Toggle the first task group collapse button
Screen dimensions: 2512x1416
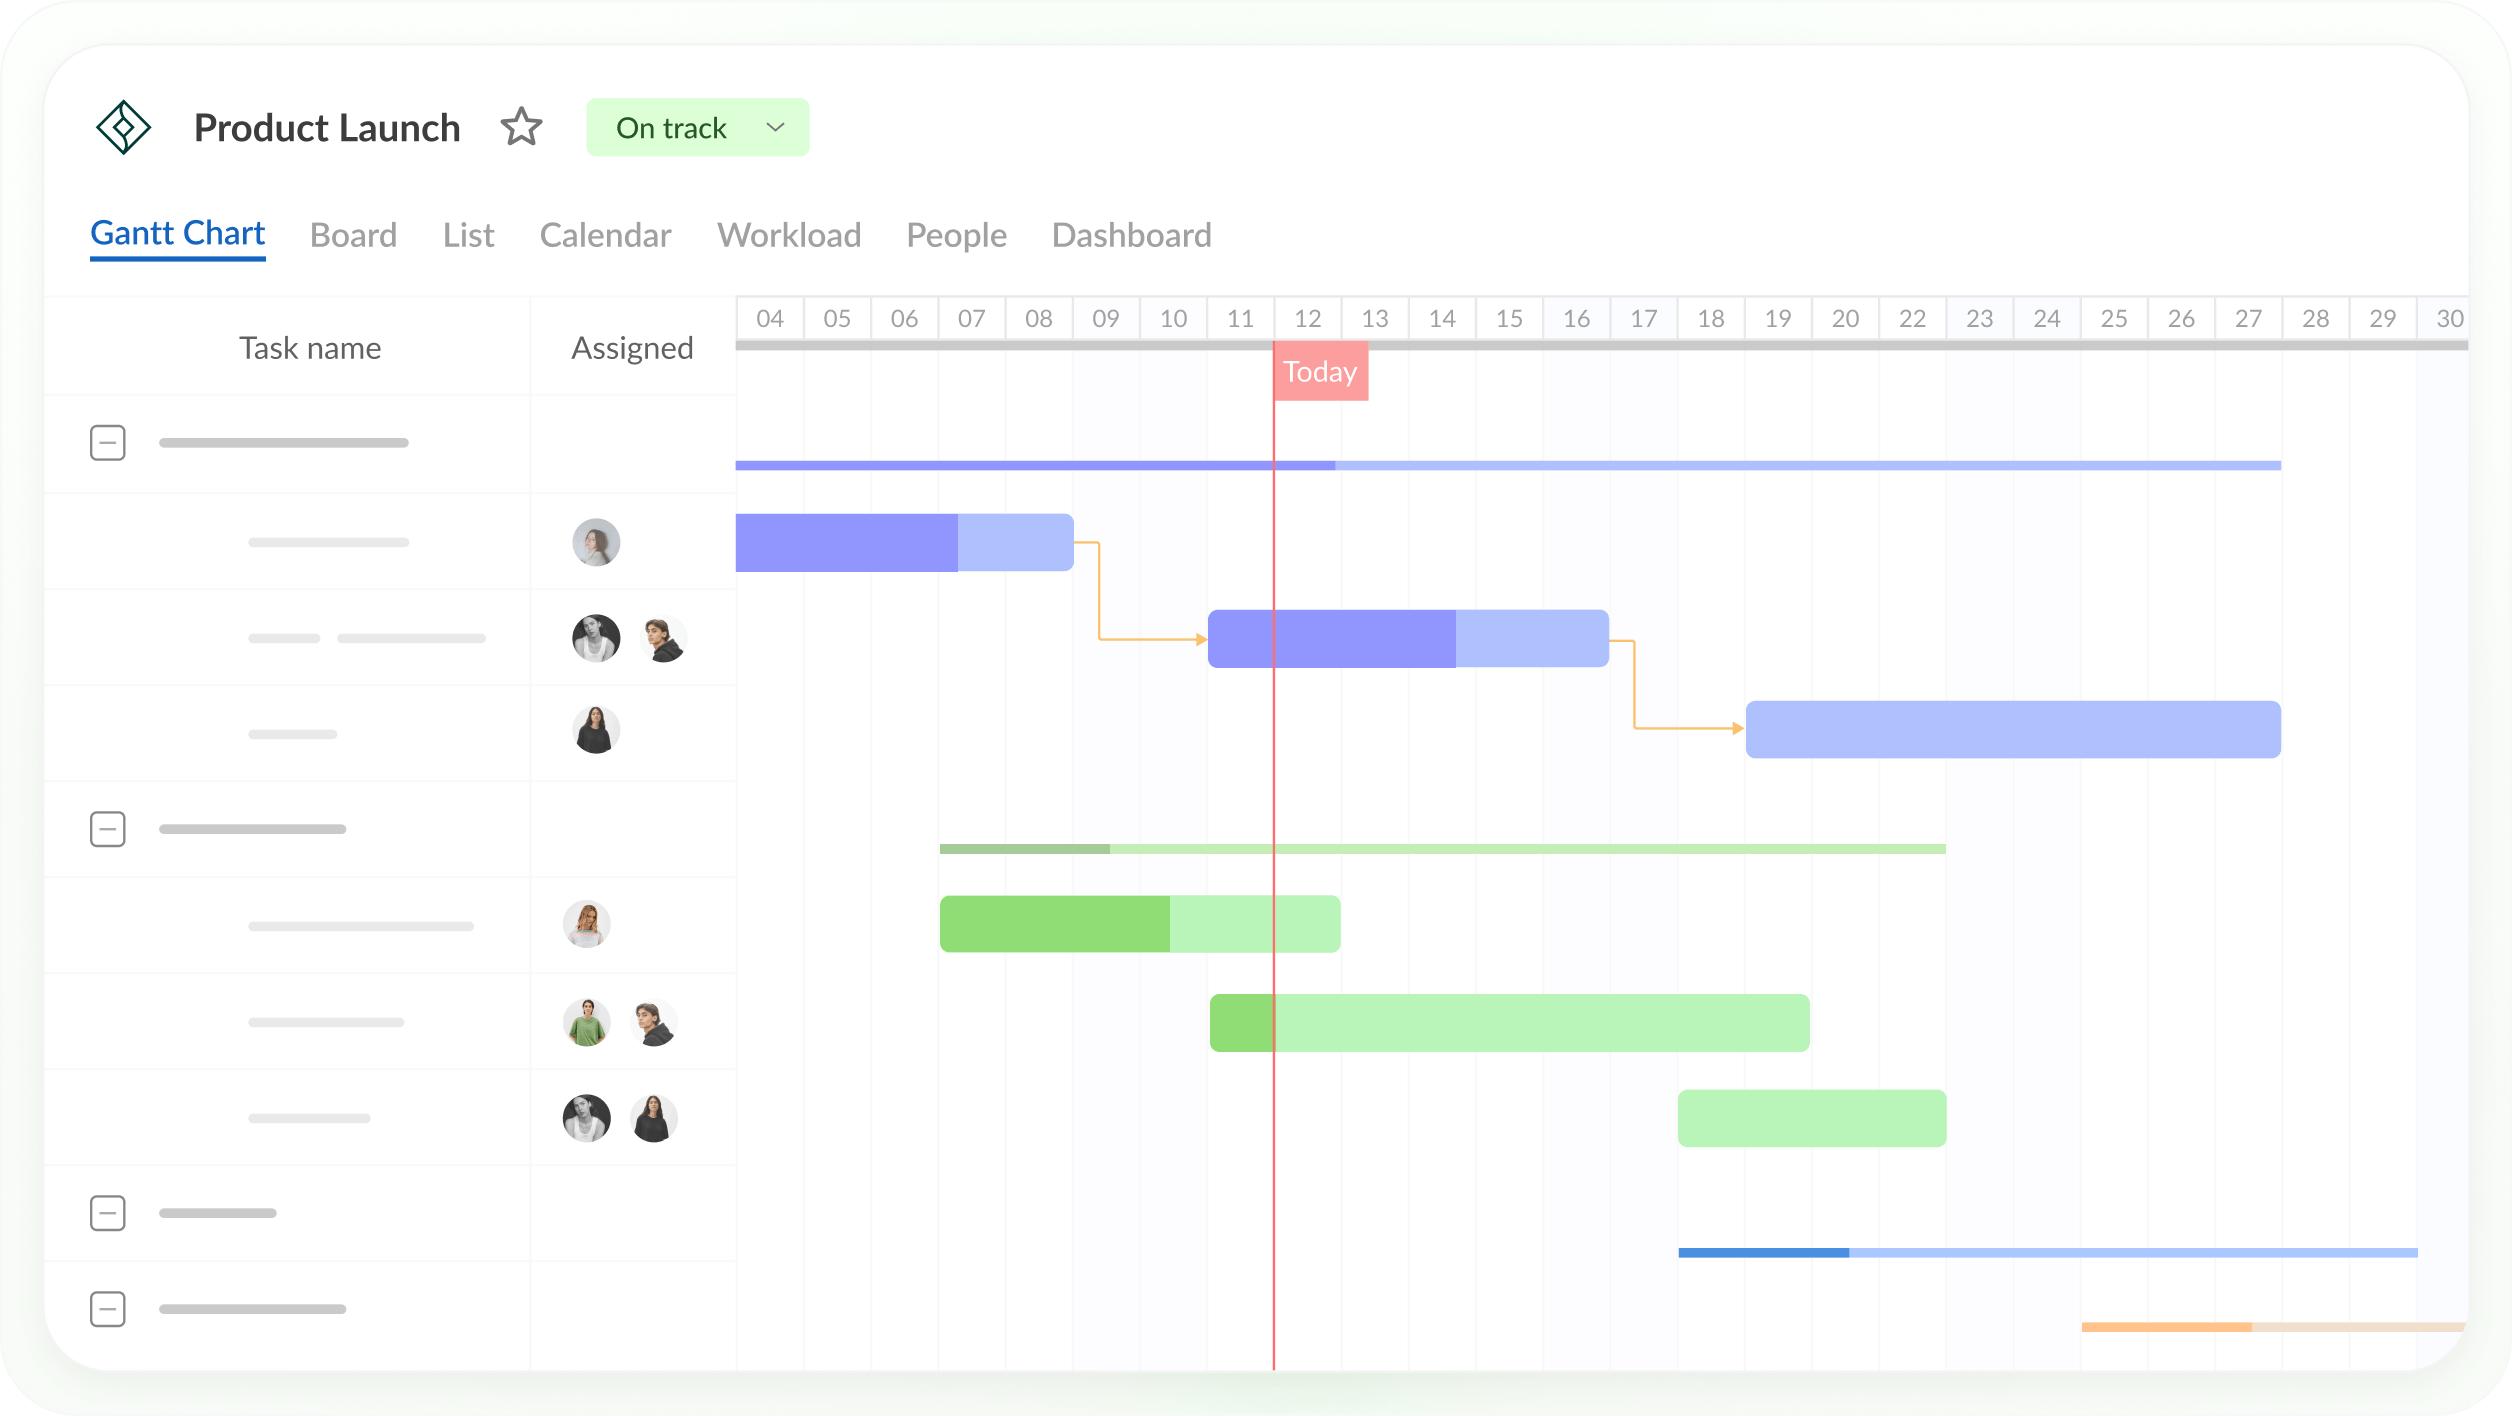107,443
